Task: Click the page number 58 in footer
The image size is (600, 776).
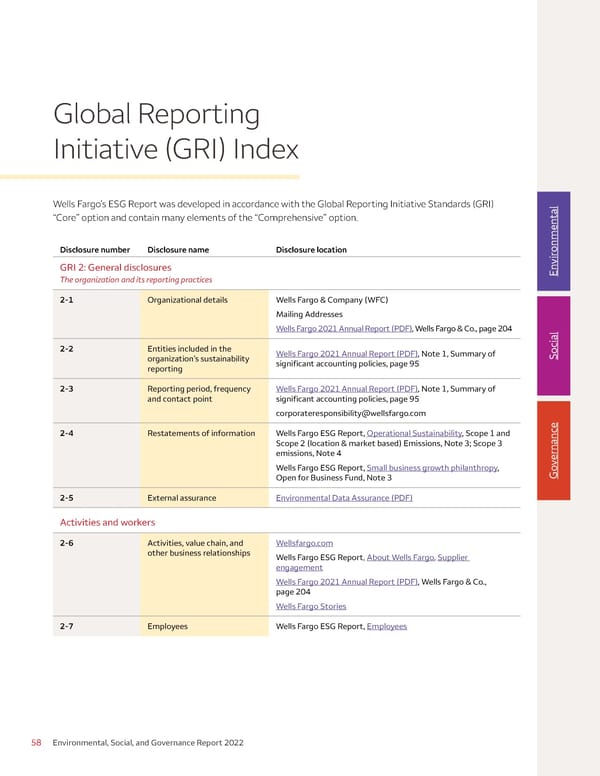Action: pyautogui.click(x=35, y=743)
